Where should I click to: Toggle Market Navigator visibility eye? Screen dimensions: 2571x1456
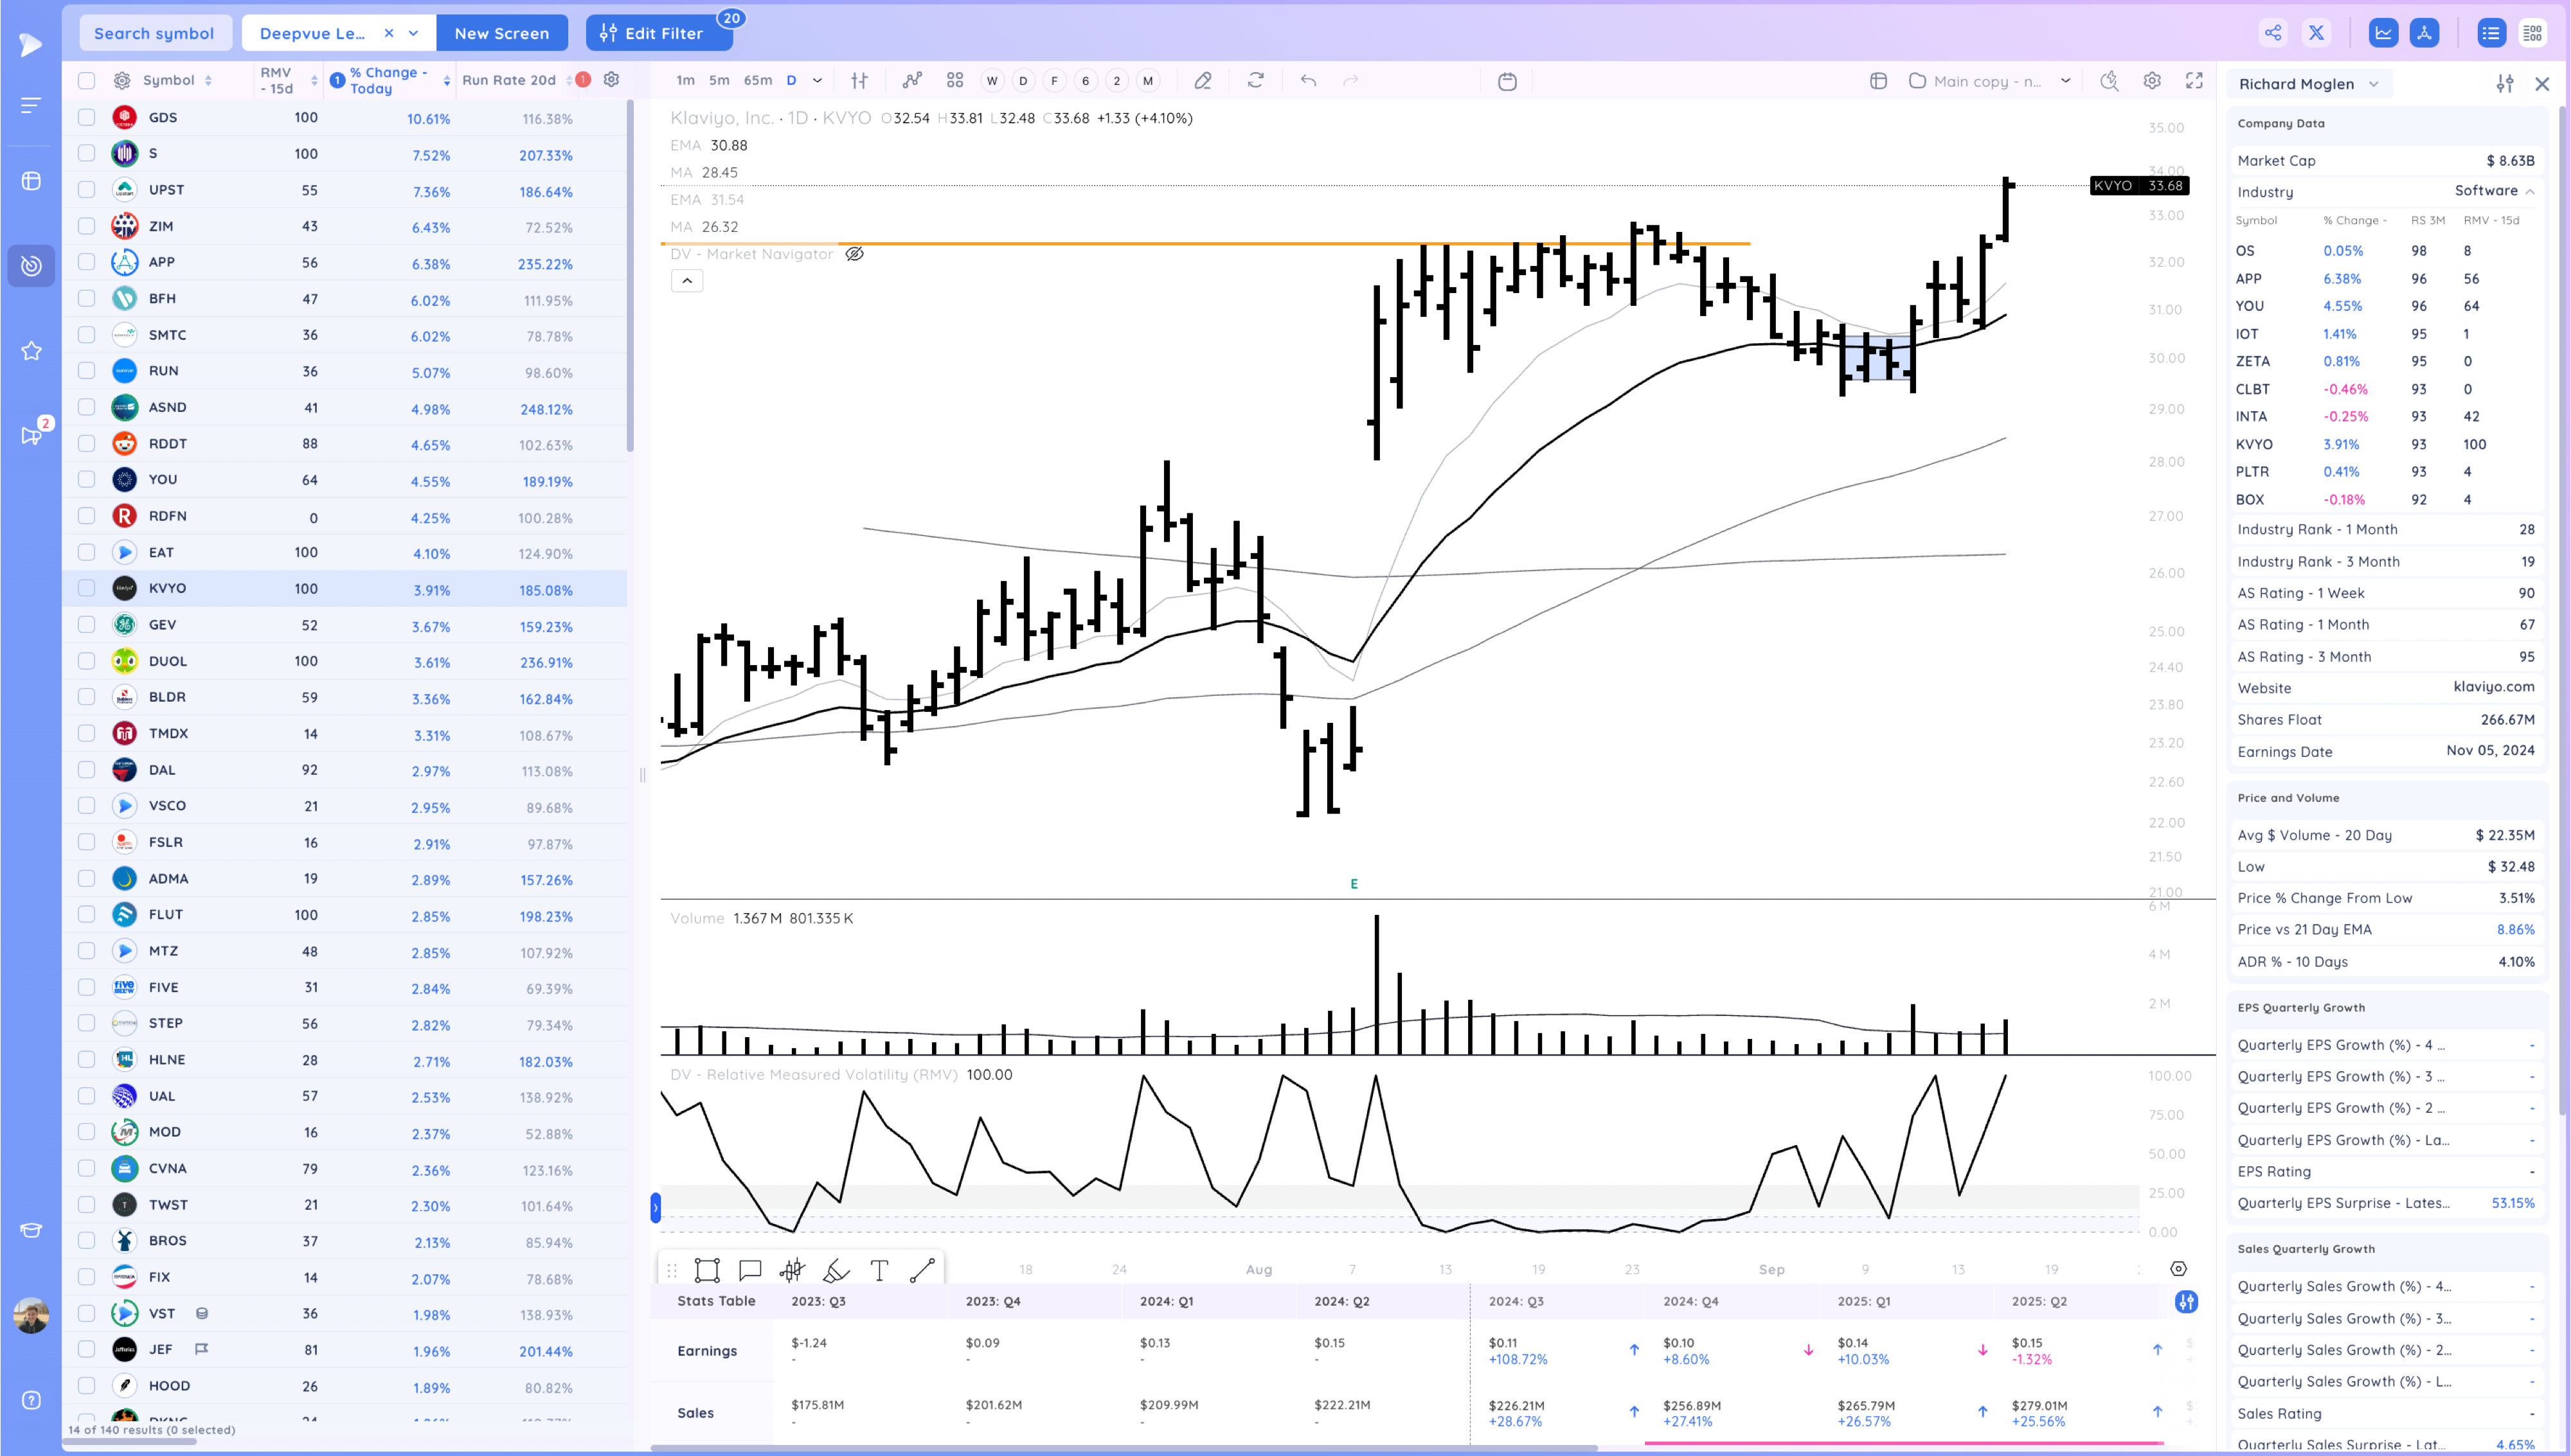[x=854, y=254]
